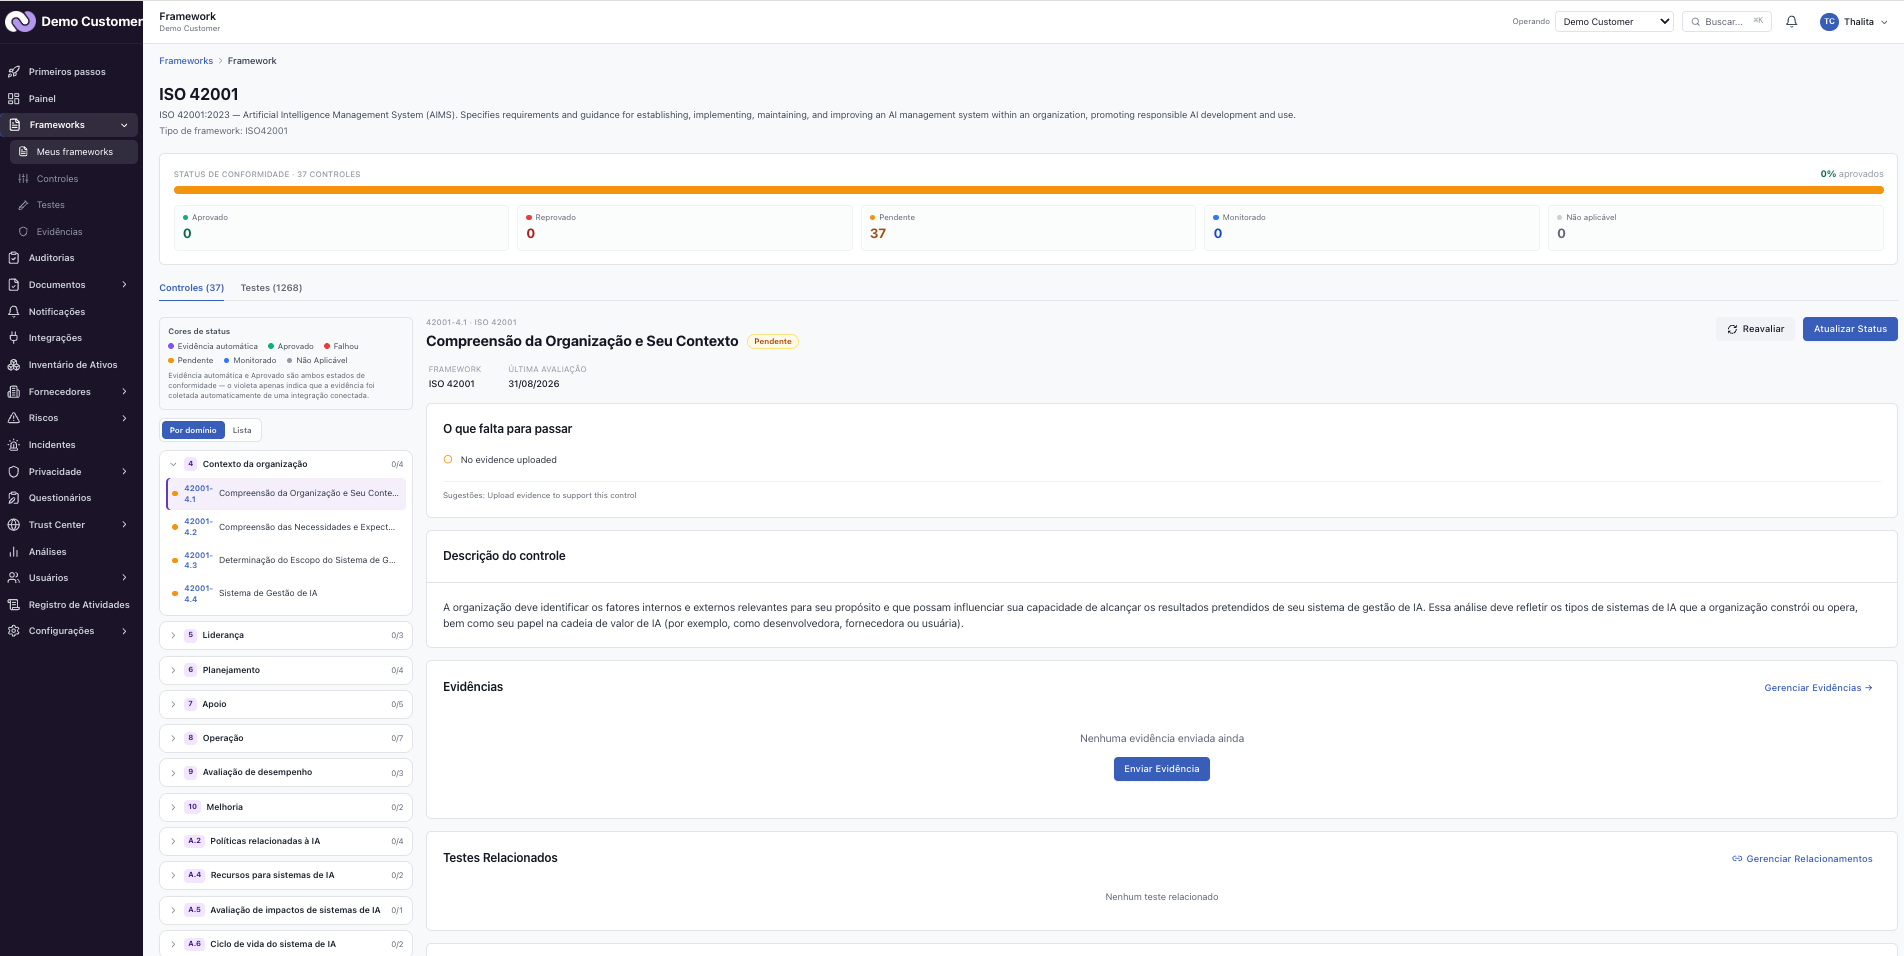Switch view to Lista

pyautogui.click(x=242, y=430)
